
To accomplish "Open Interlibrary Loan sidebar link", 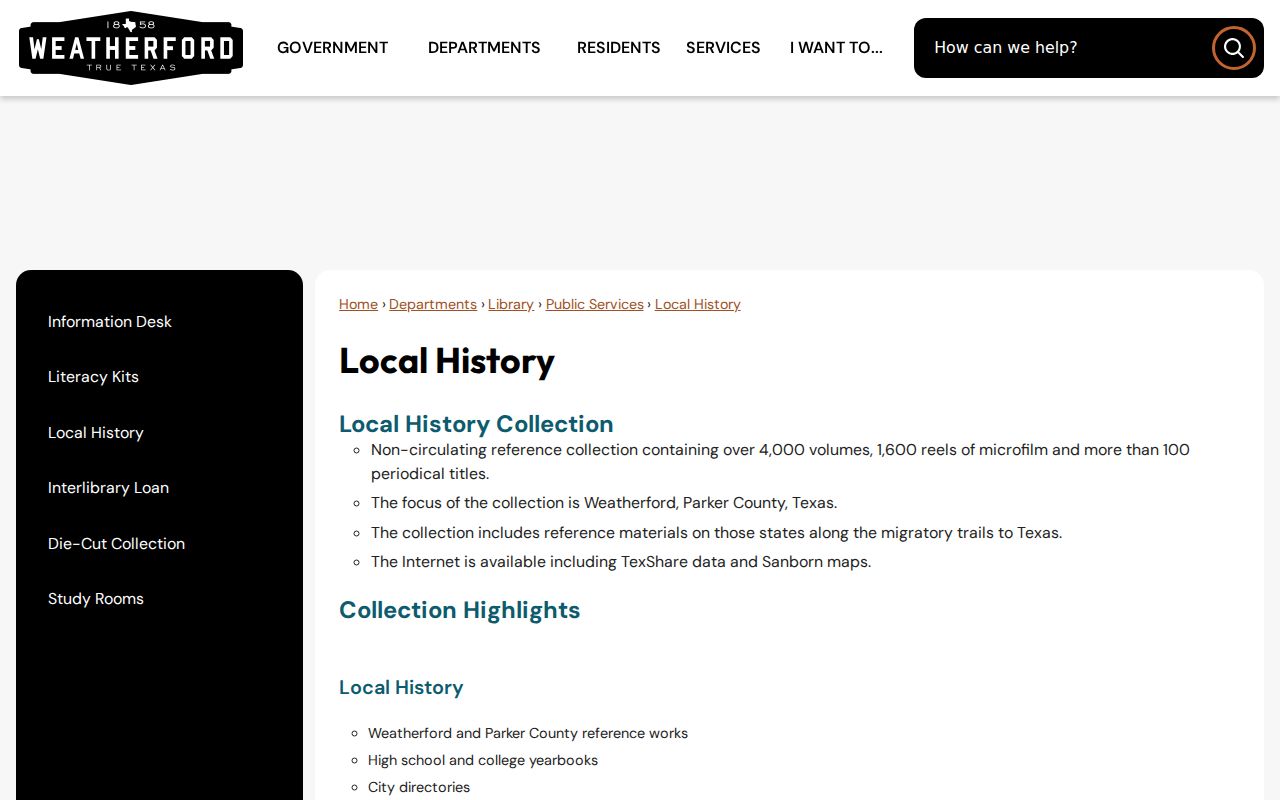I will tap(108, 488).
